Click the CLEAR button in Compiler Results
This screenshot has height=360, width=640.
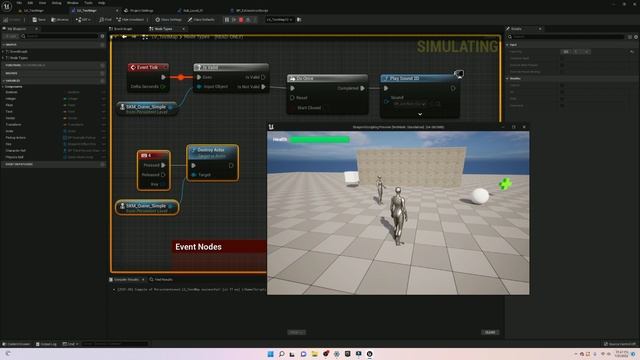[x=490, y=332]
